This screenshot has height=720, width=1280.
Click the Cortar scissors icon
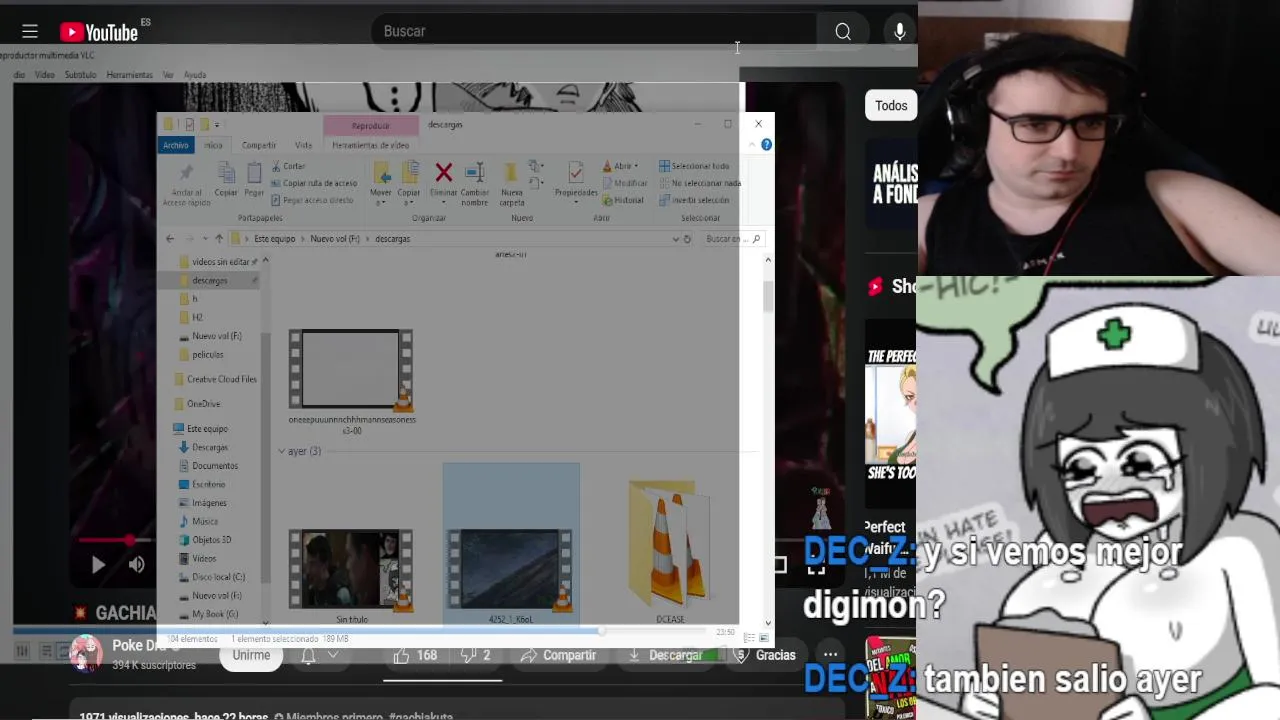[x=288, y=167]
